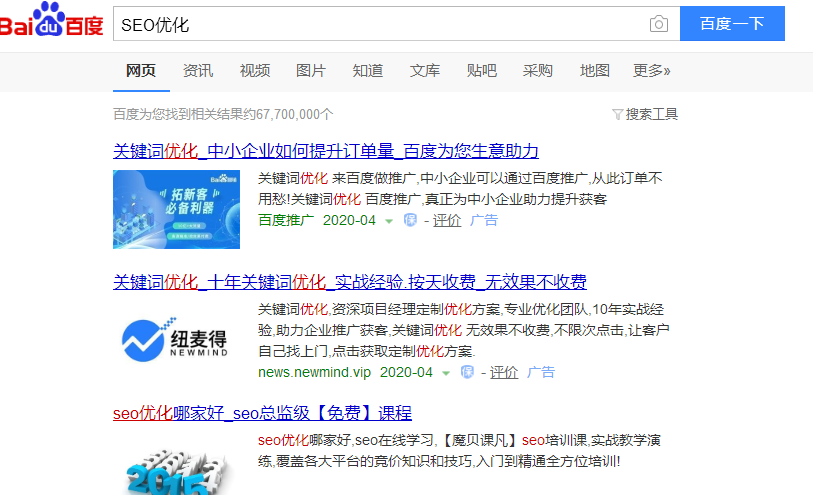The height and width of the screenshot is (495, 813).
Task: Open result seo优化哪家好_seo总监级课程
Action: coord(262,413)
